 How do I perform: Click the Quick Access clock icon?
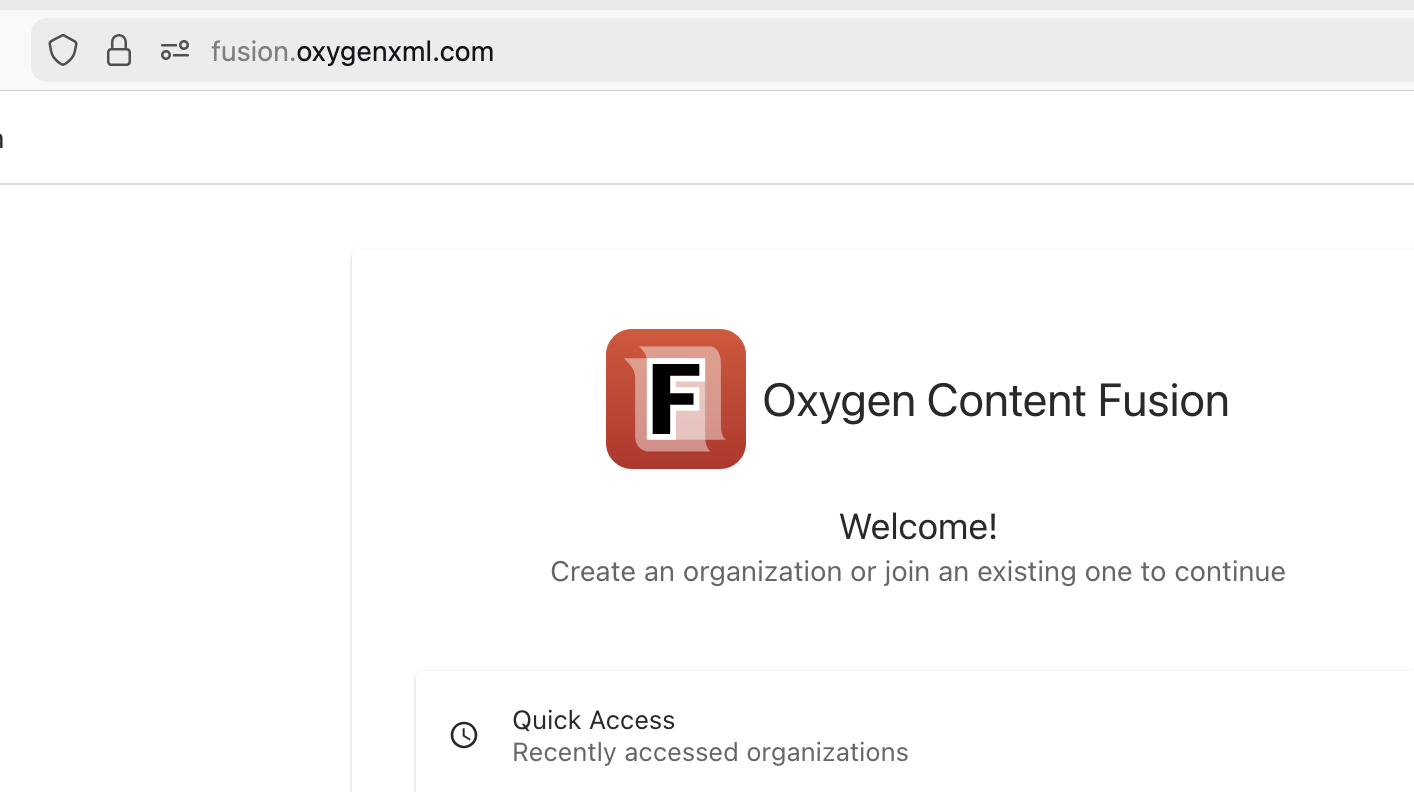pyautogui.click(x=464, y=735)
